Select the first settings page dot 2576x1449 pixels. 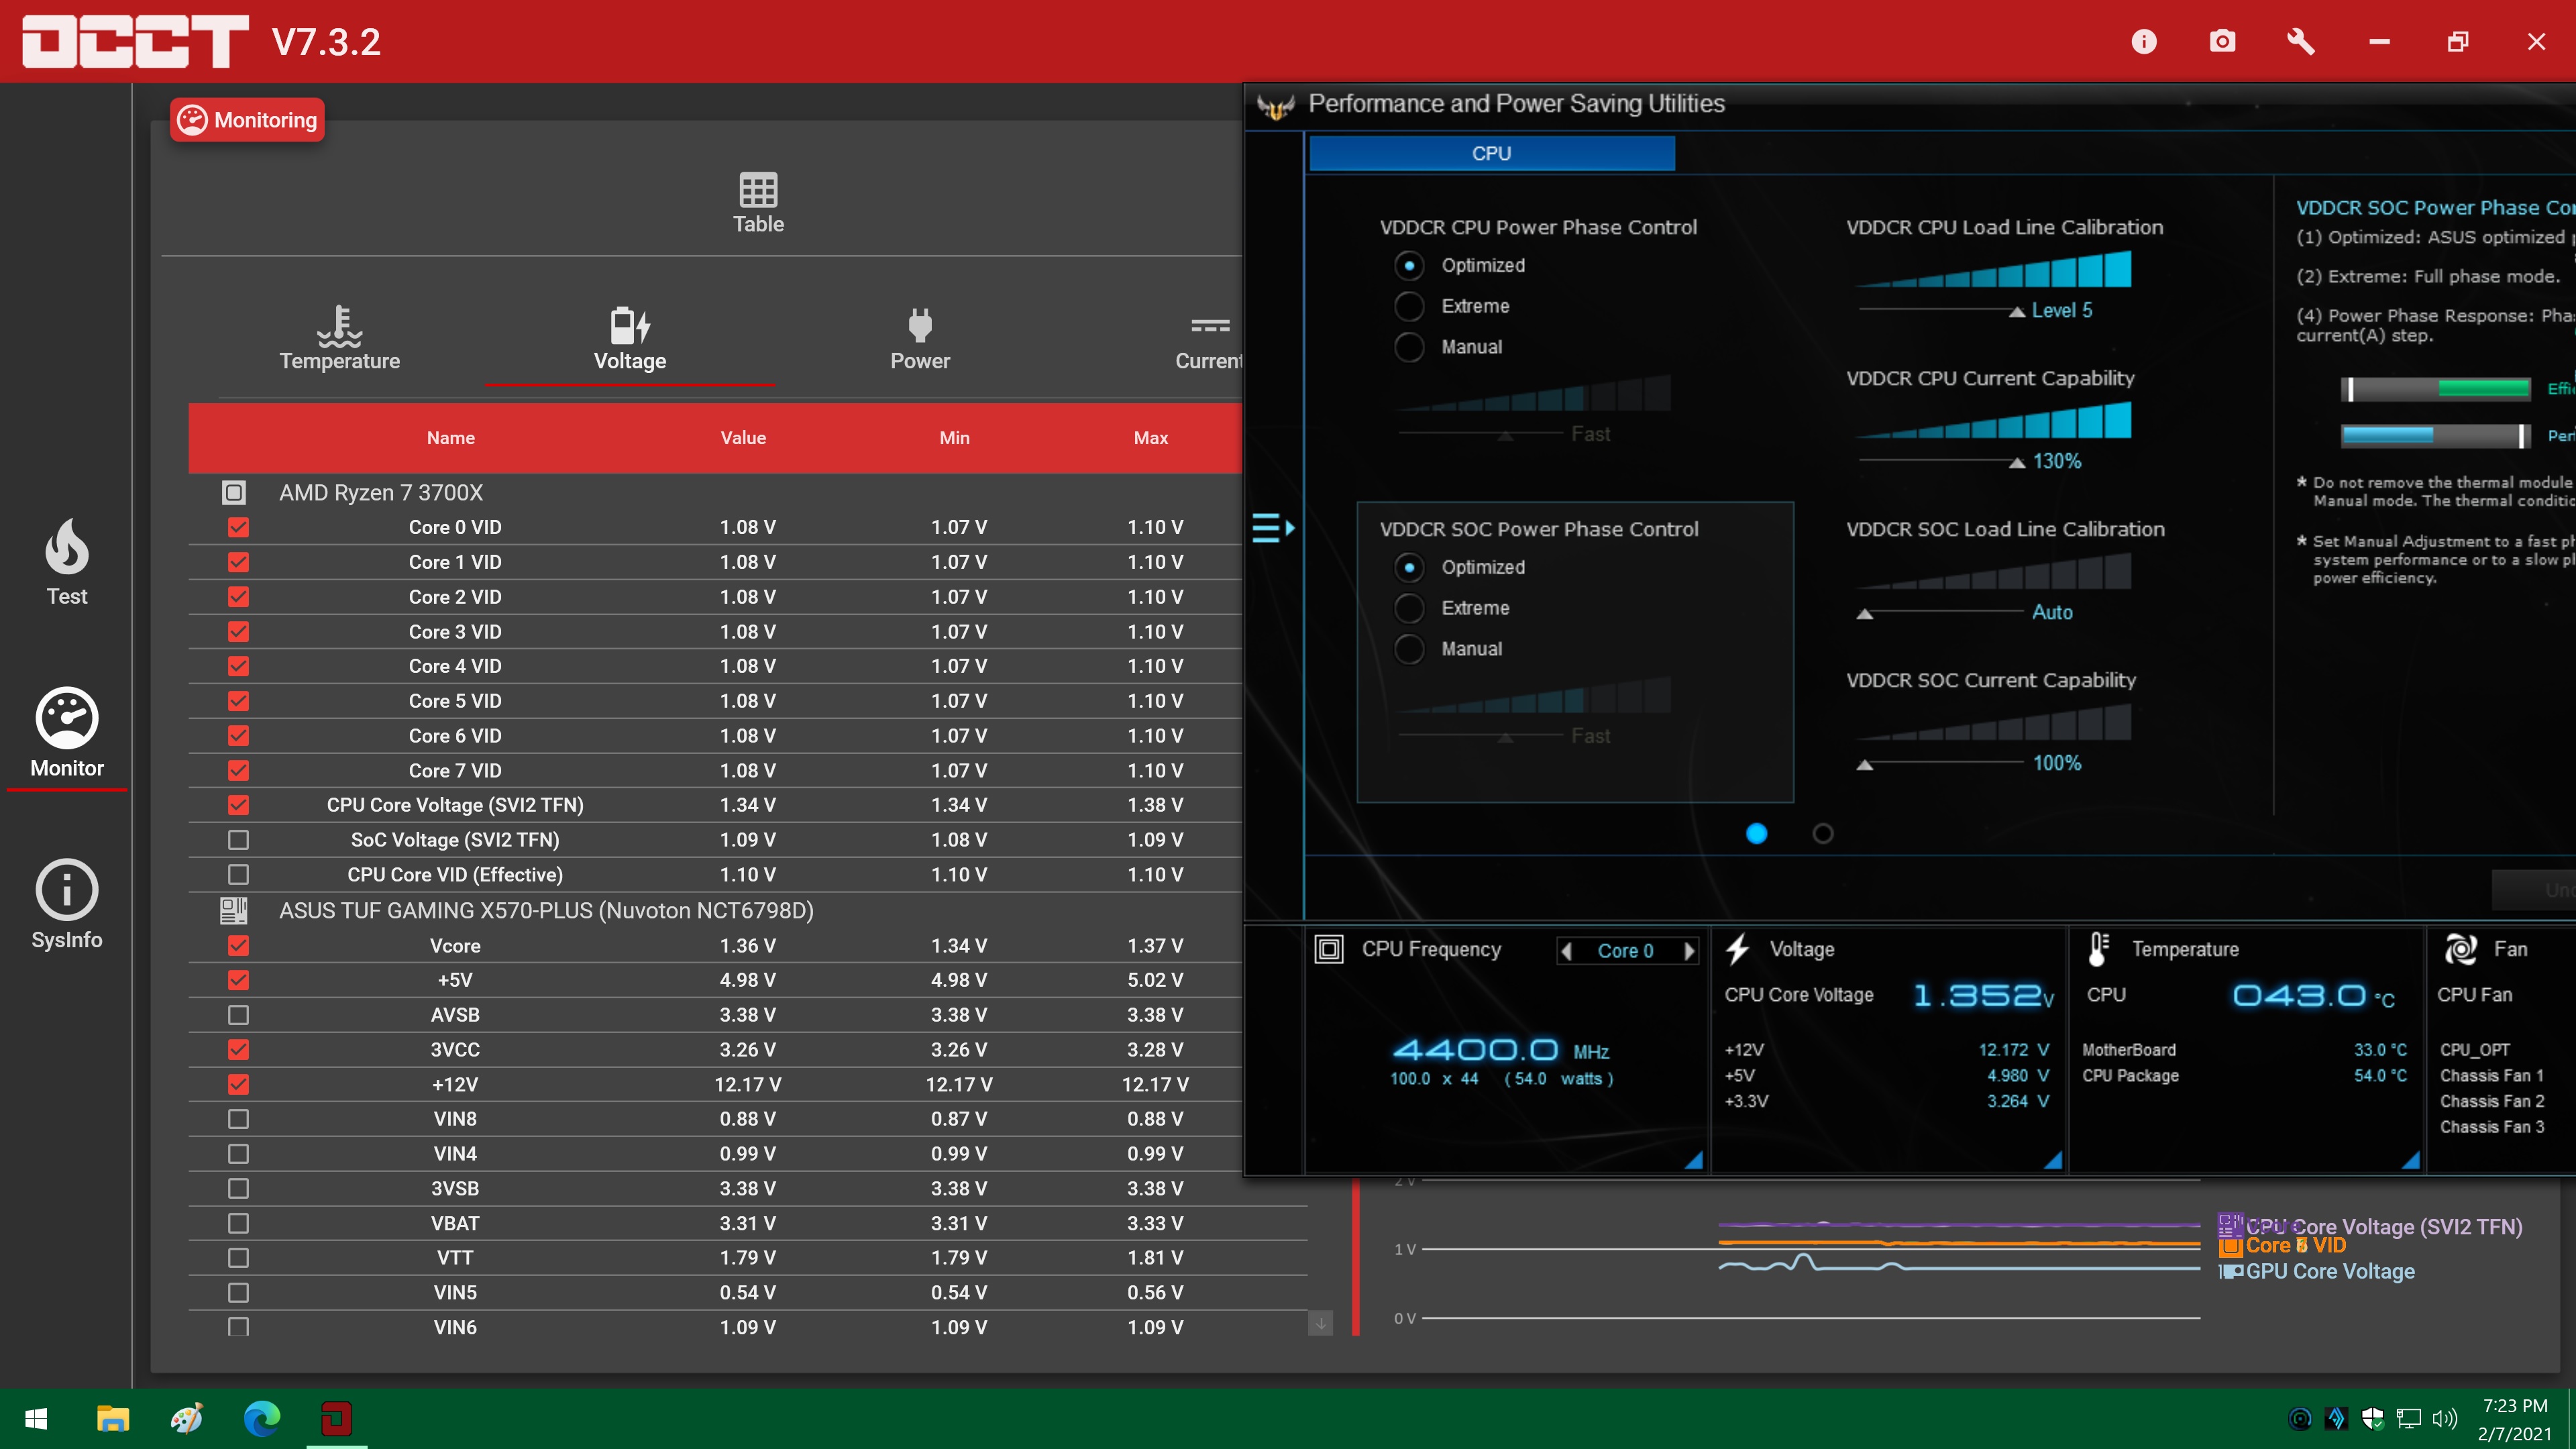1756,833
